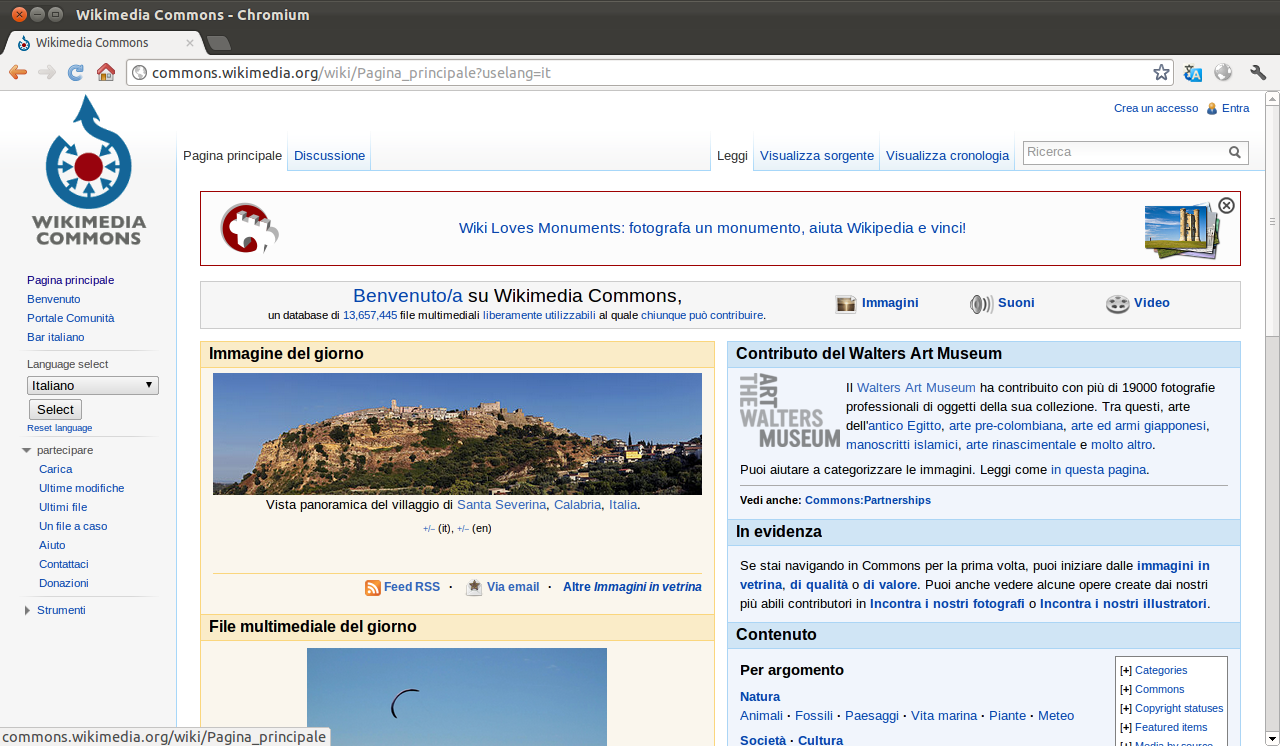The height and width of the screenshot is (746, 1280).
Task: Bookmark page with the star icon
Action: 1161,72
